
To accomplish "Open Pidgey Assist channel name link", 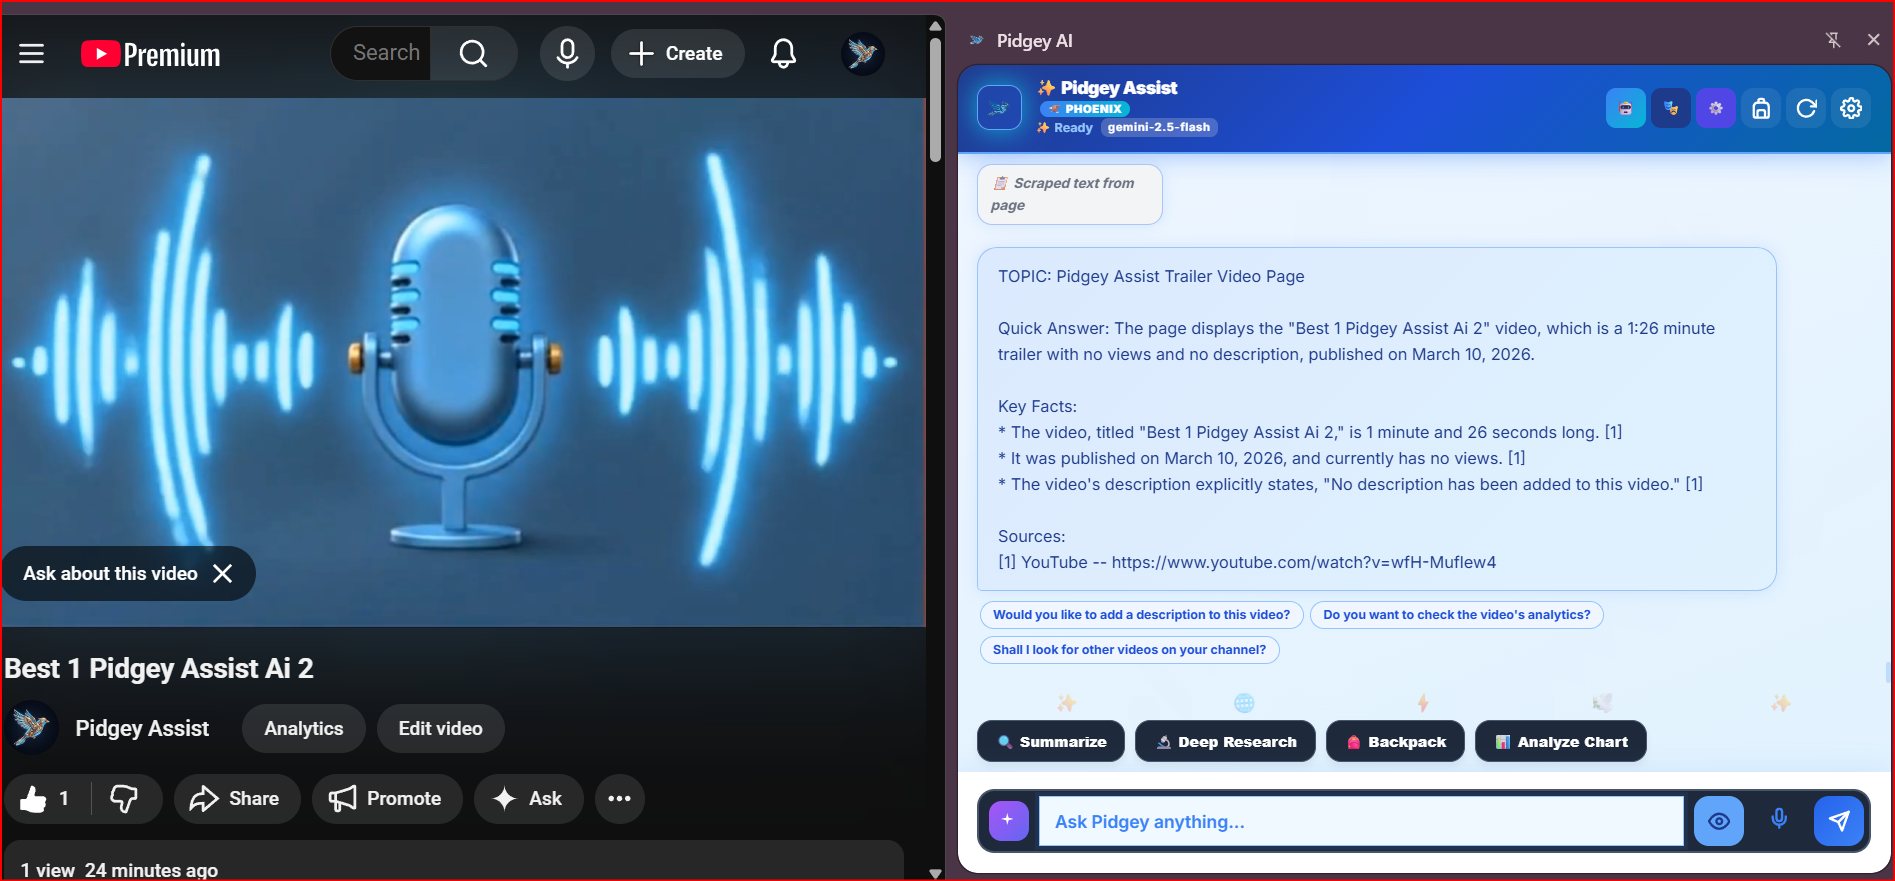I will [142, 728].
